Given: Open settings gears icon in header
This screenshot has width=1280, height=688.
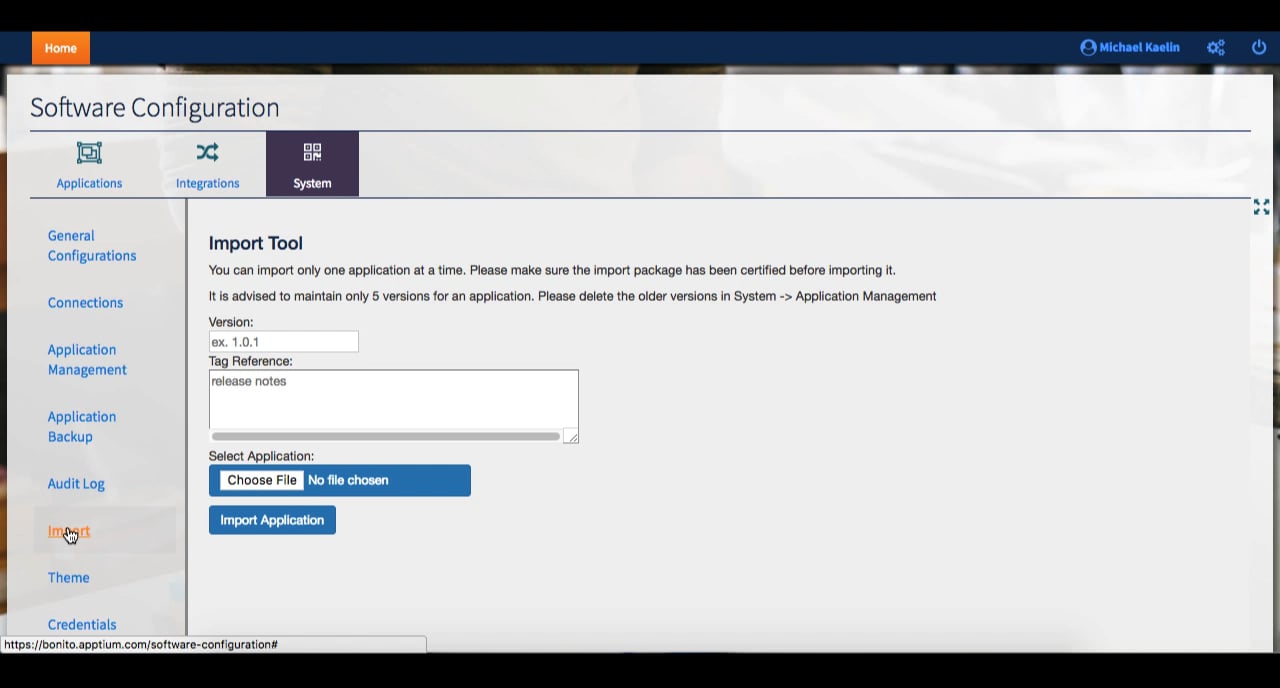Looking at the screenshot, I should click(1216, 47).
